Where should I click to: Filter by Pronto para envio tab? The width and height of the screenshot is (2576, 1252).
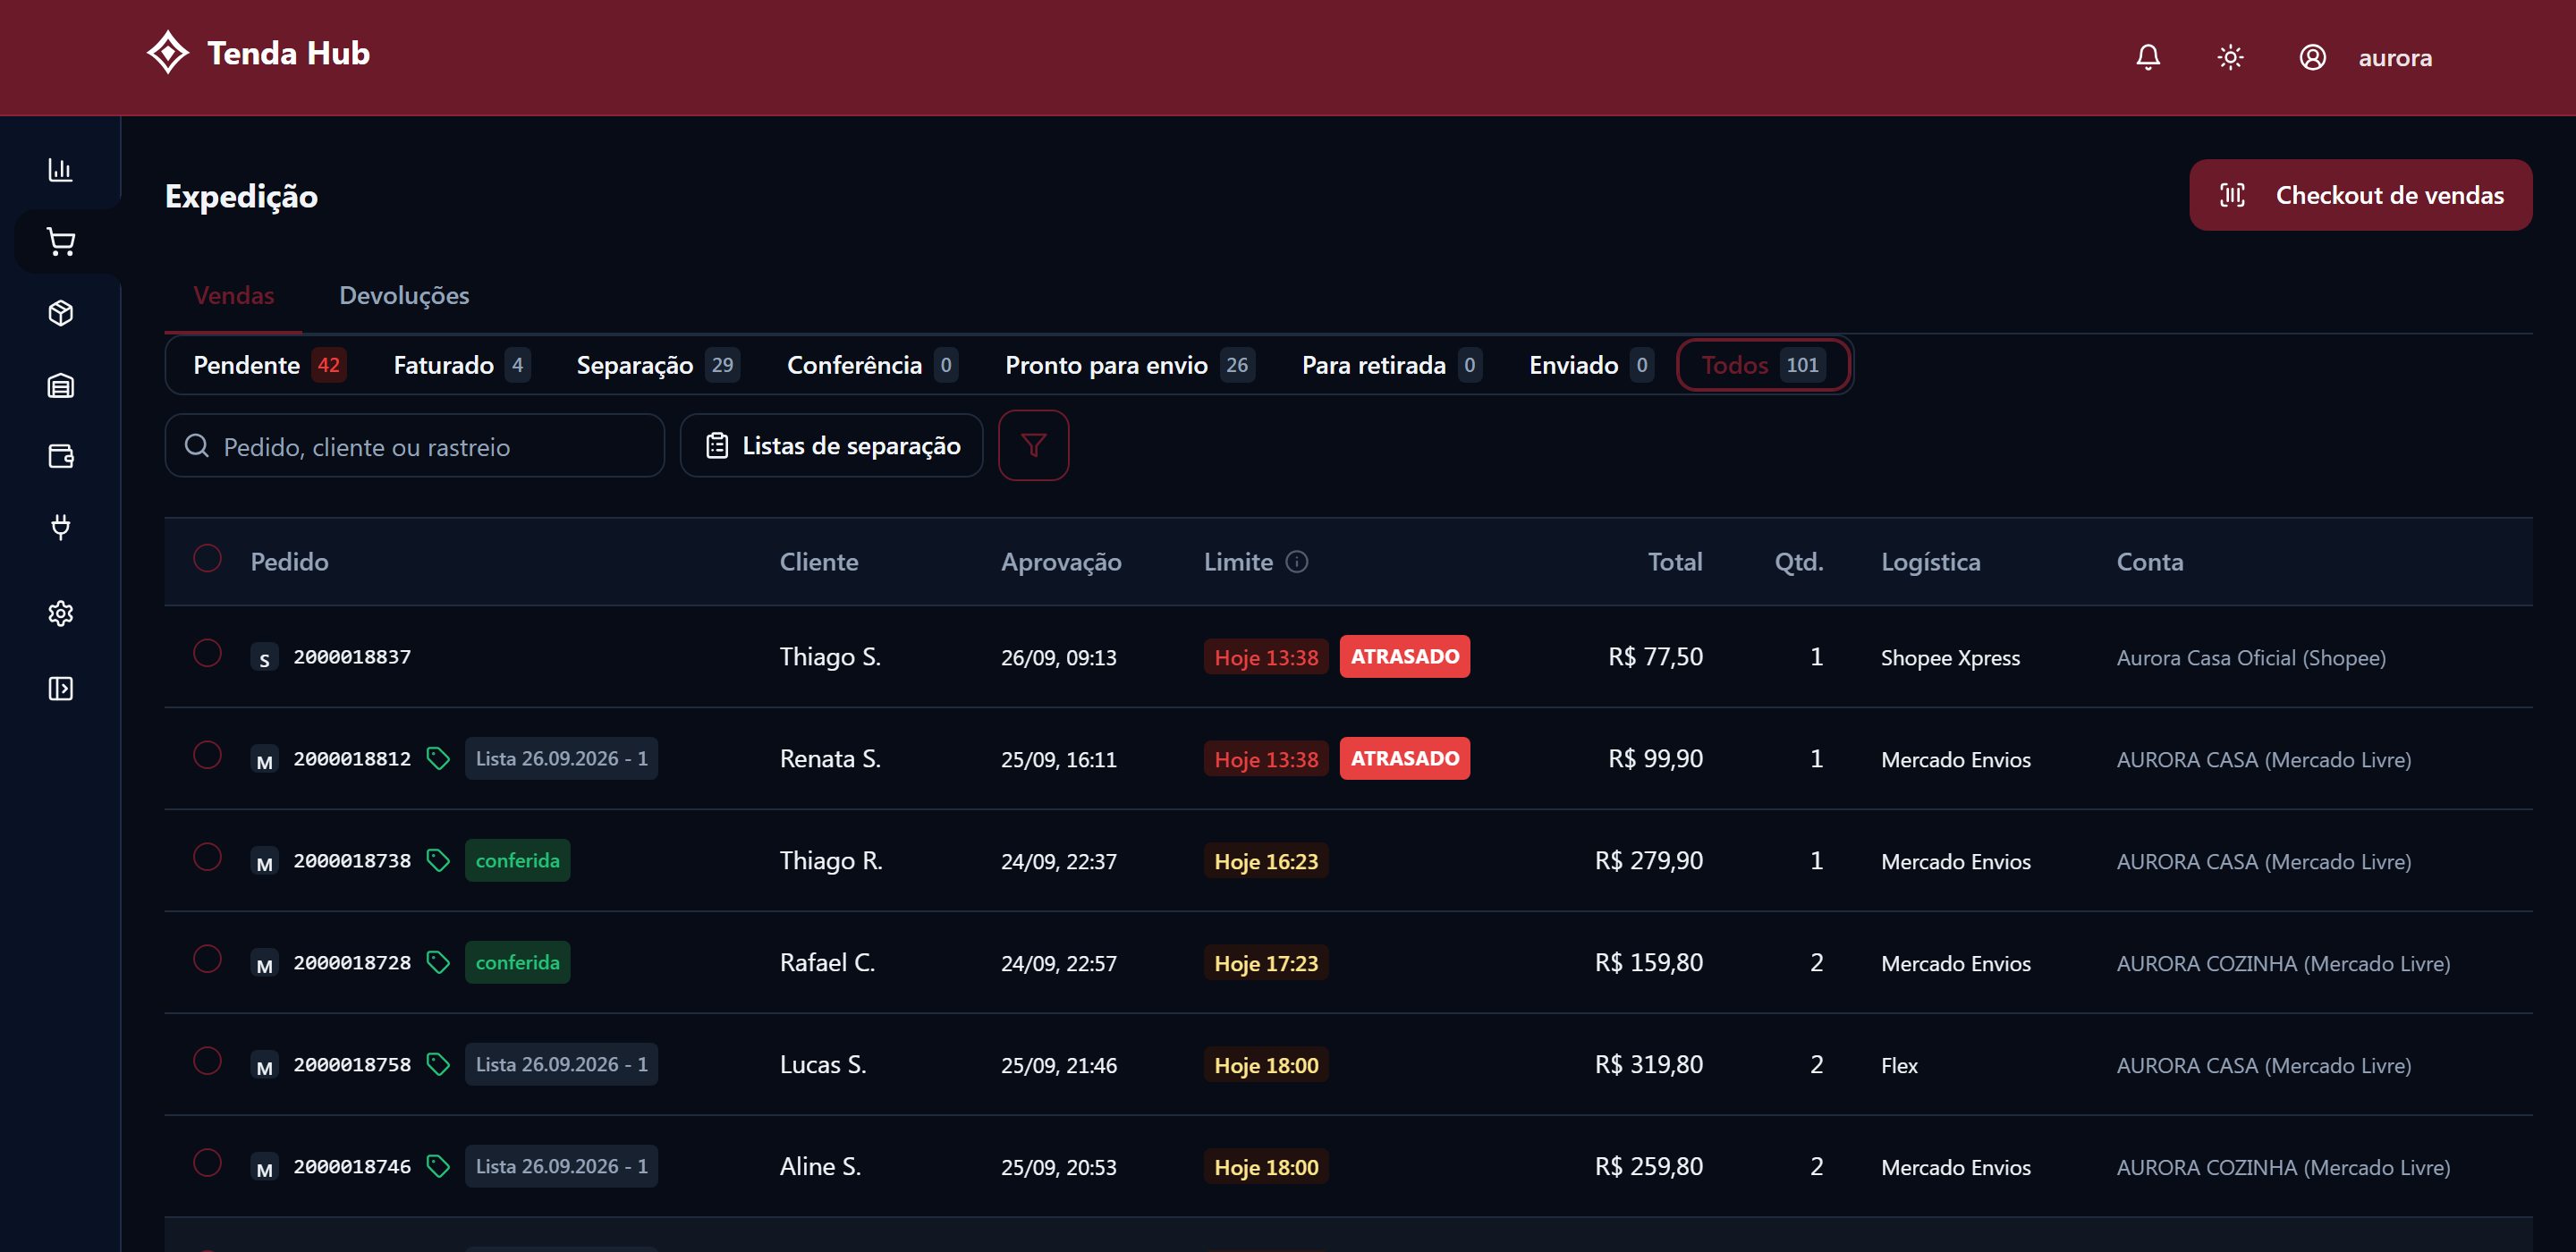[1129, 365]
